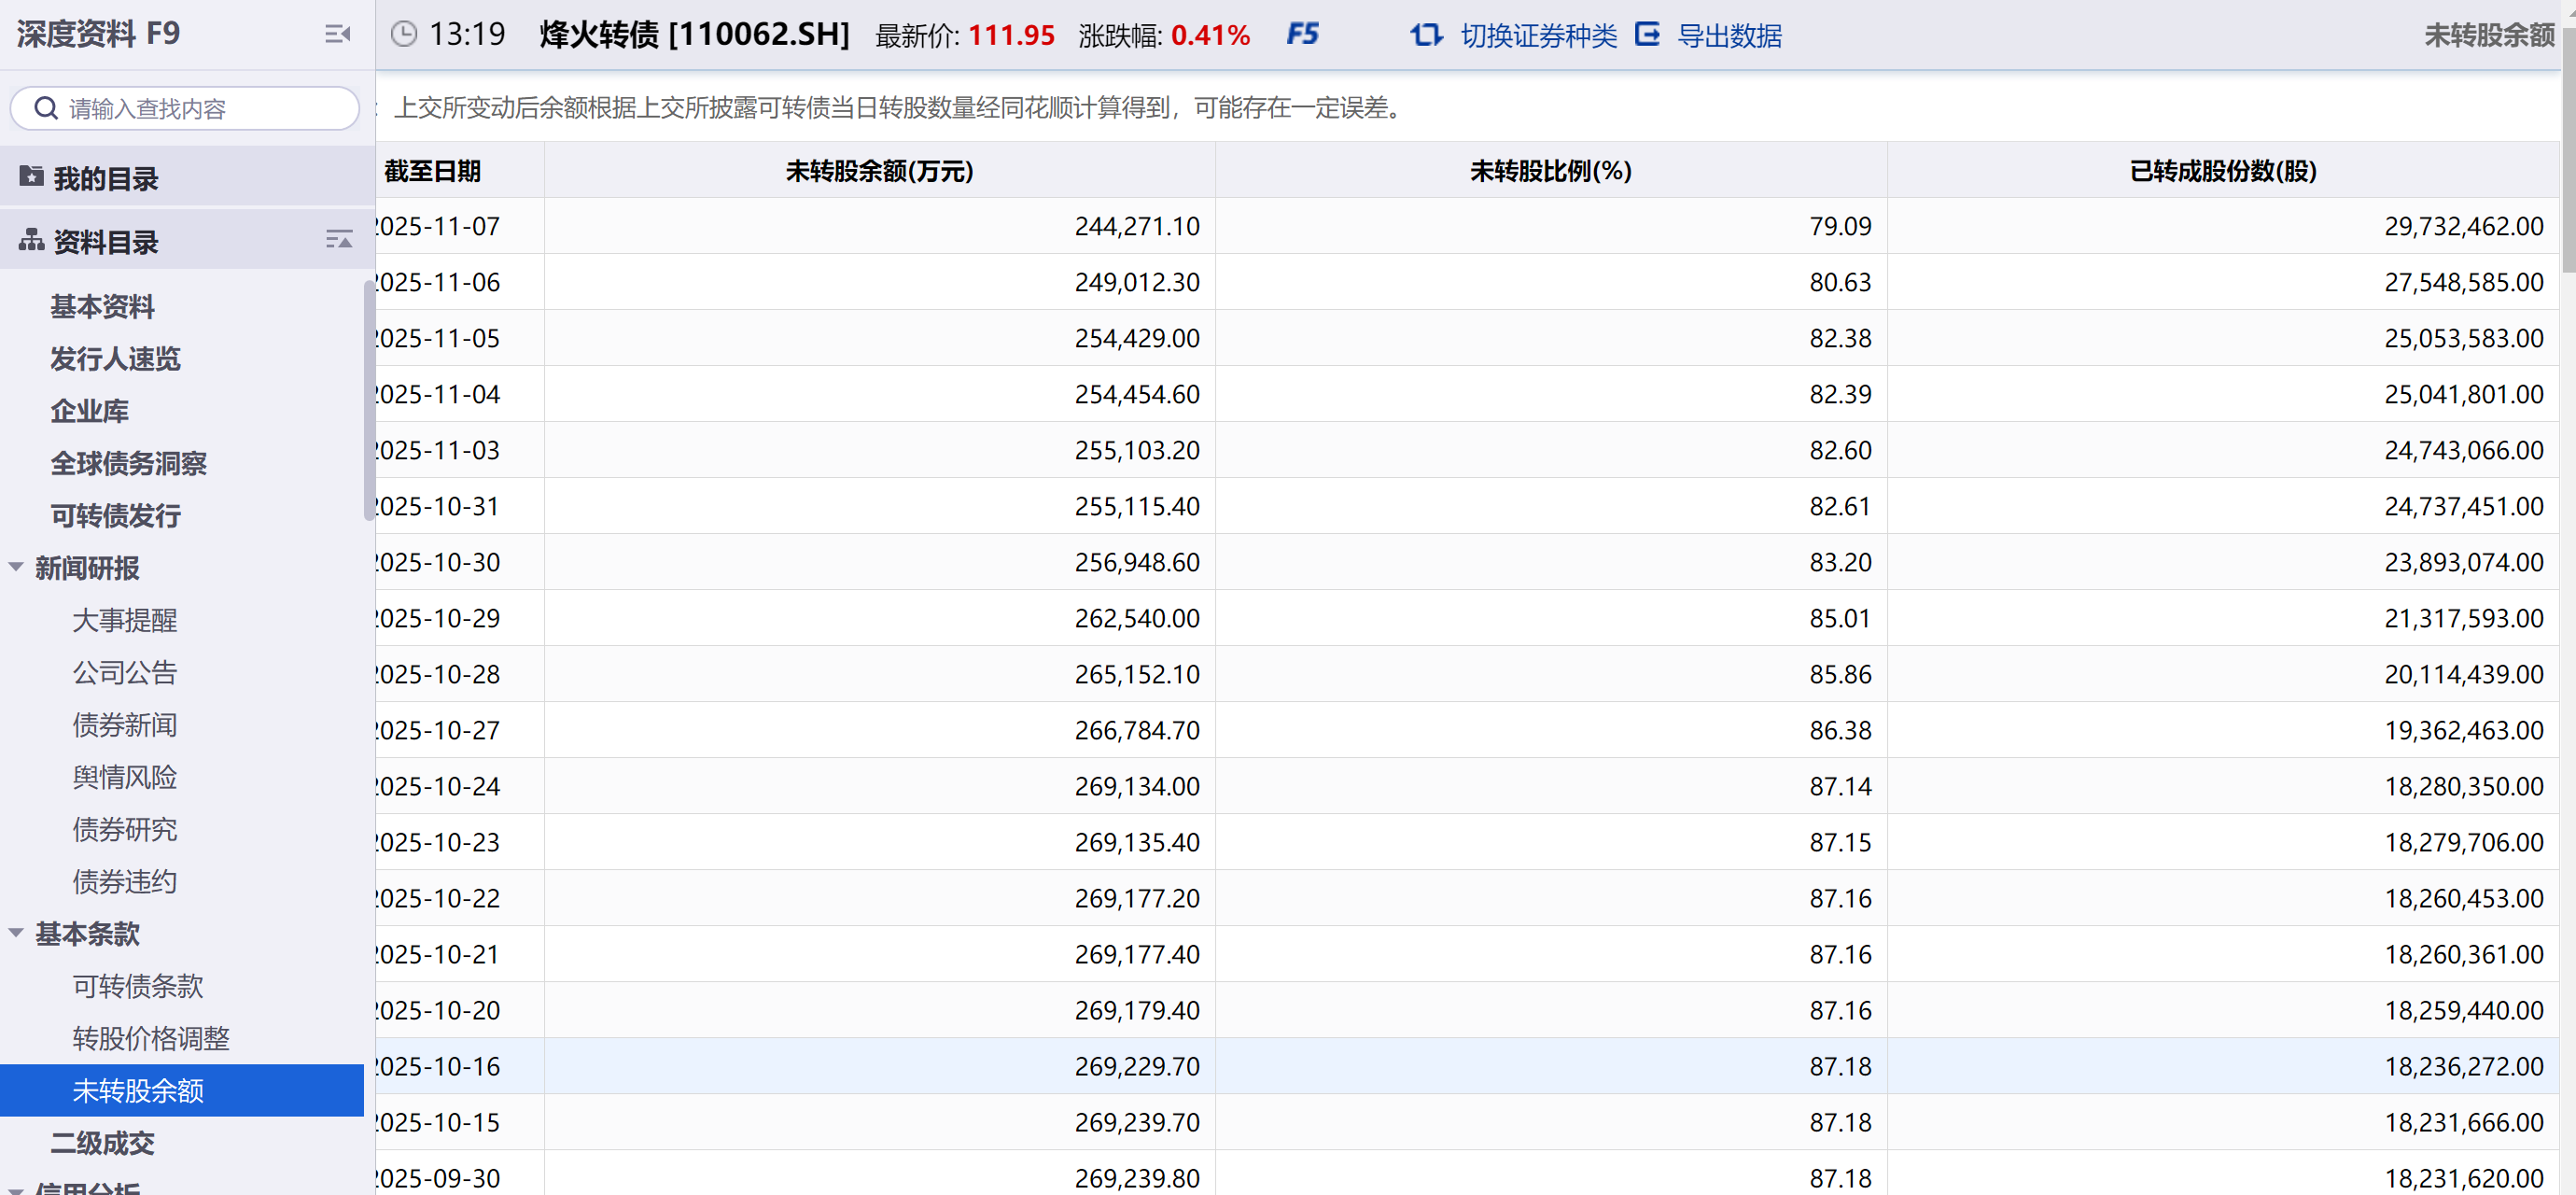2576x1195 pixels.
Task: Click the 请输入查找内容 search field
Action: click(x=200, y=108)
